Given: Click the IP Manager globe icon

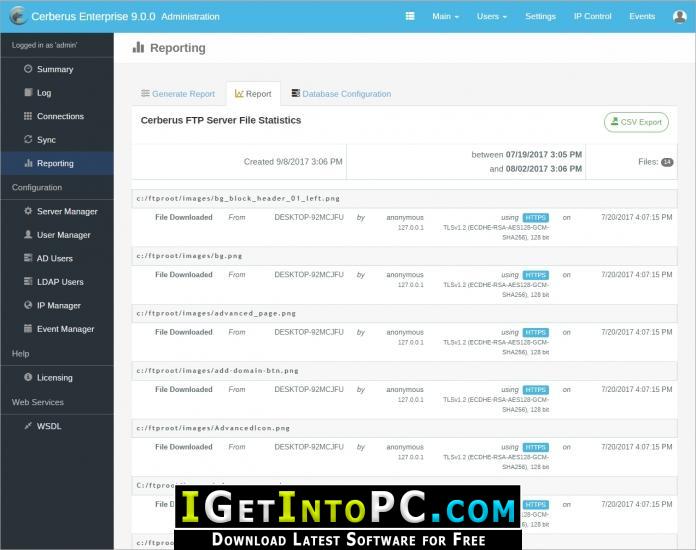Looking at the screenshot, I should 28,305.
